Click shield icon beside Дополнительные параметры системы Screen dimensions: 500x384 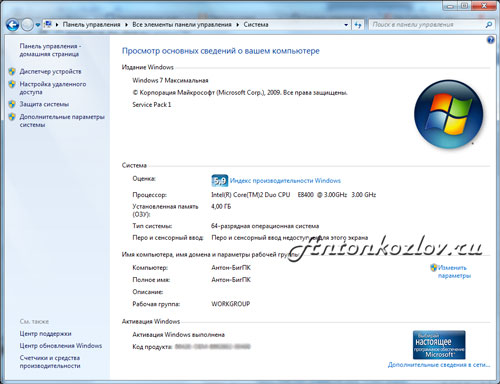(x=12, y=117)
